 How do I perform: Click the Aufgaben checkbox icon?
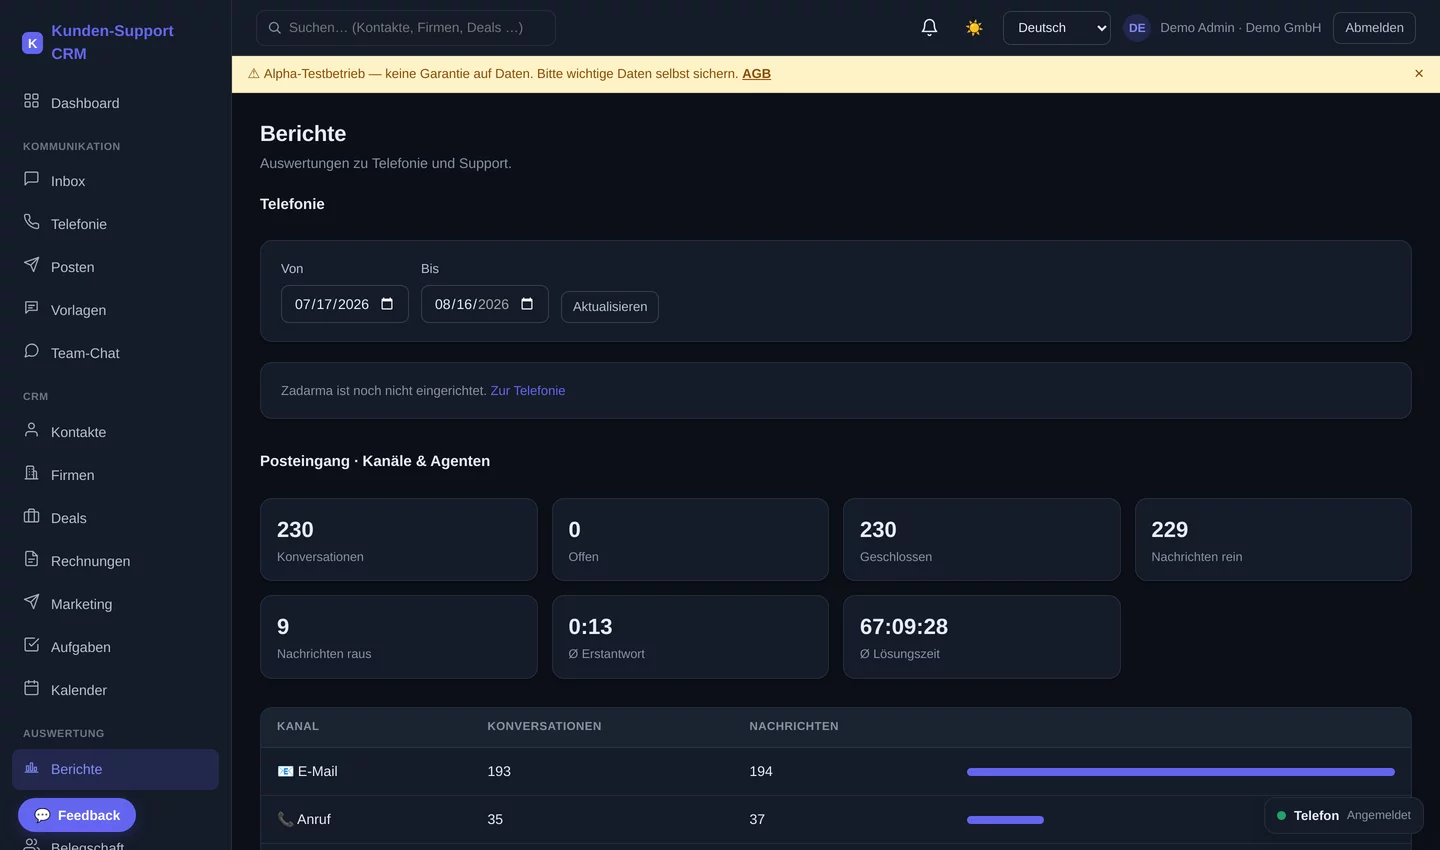click(32, 645)
